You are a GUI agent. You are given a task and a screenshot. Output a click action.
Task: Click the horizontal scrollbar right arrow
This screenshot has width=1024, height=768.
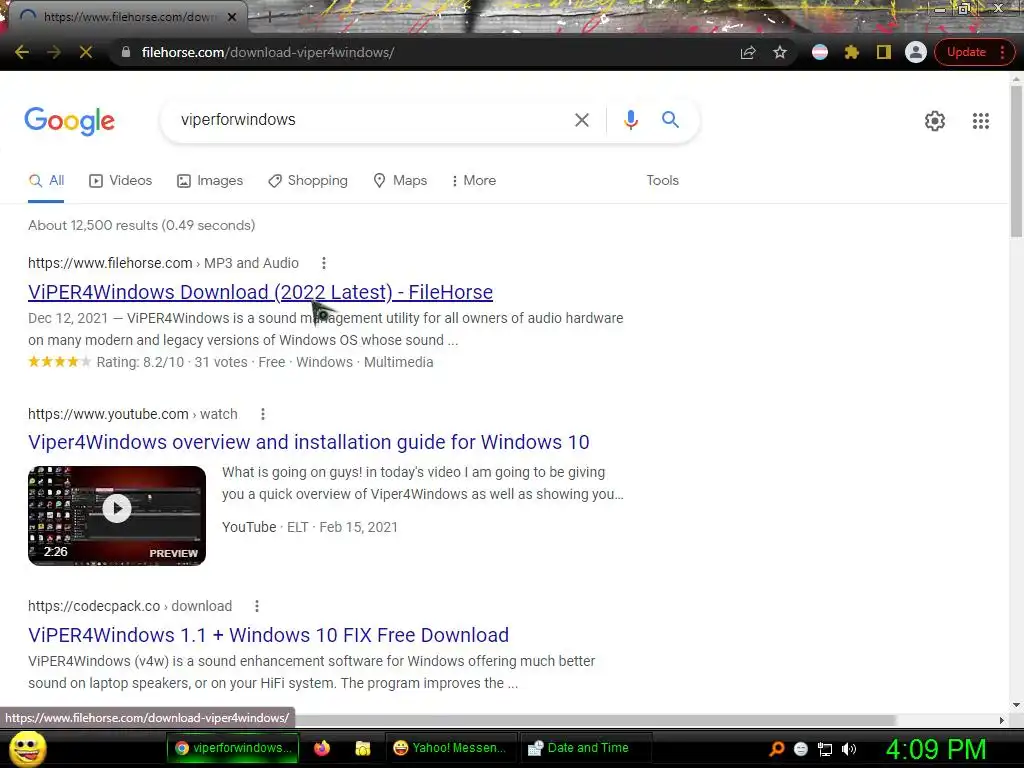(x=1001, y=720)
